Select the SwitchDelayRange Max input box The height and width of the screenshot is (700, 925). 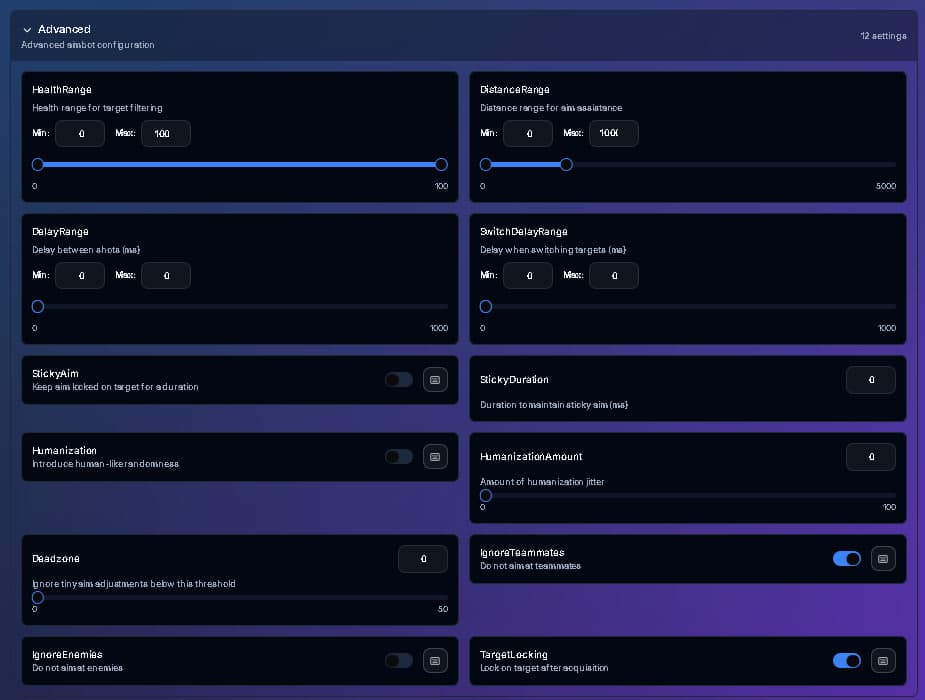click(x=613, y=275)
